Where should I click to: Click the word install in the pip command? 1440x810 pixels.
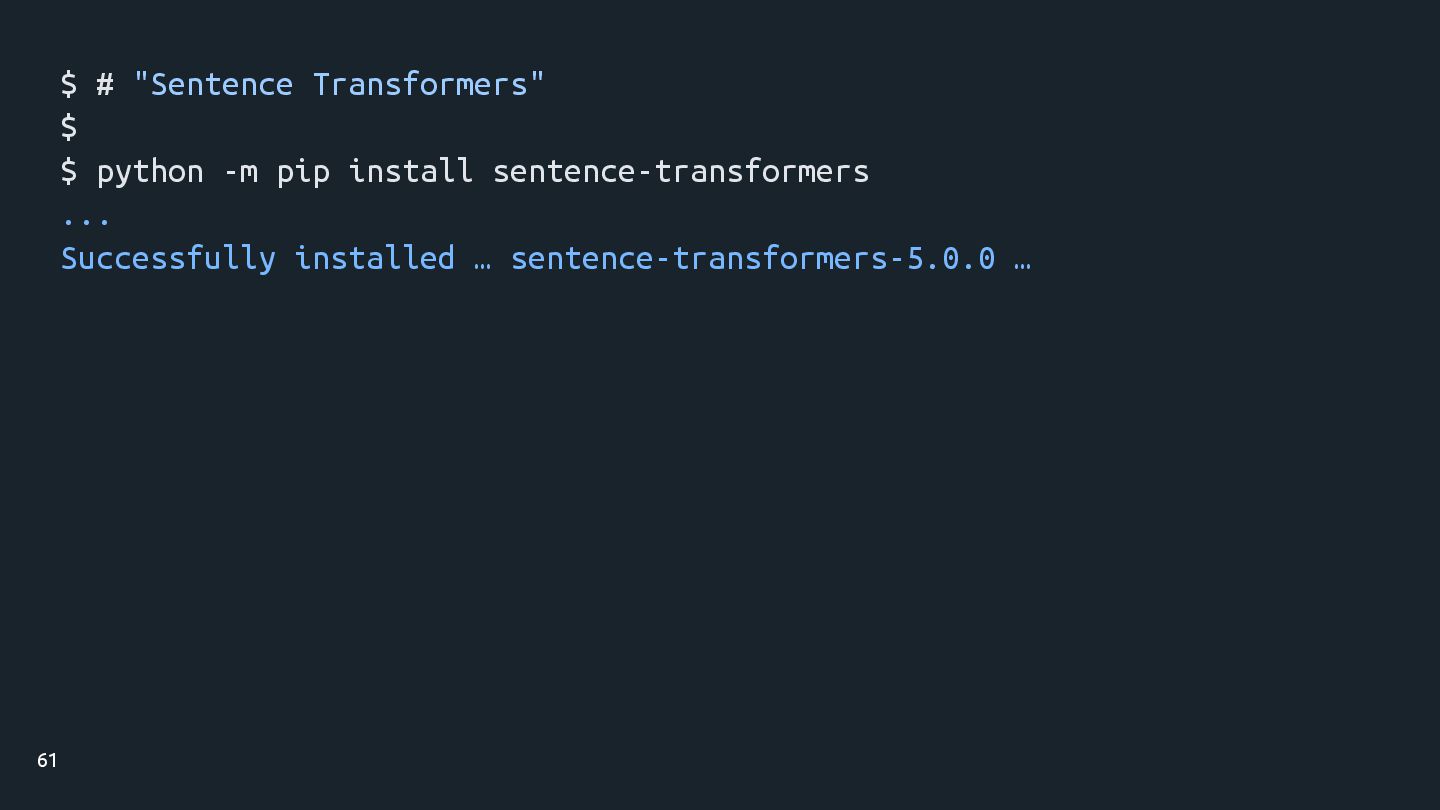[x=411, y=171]
